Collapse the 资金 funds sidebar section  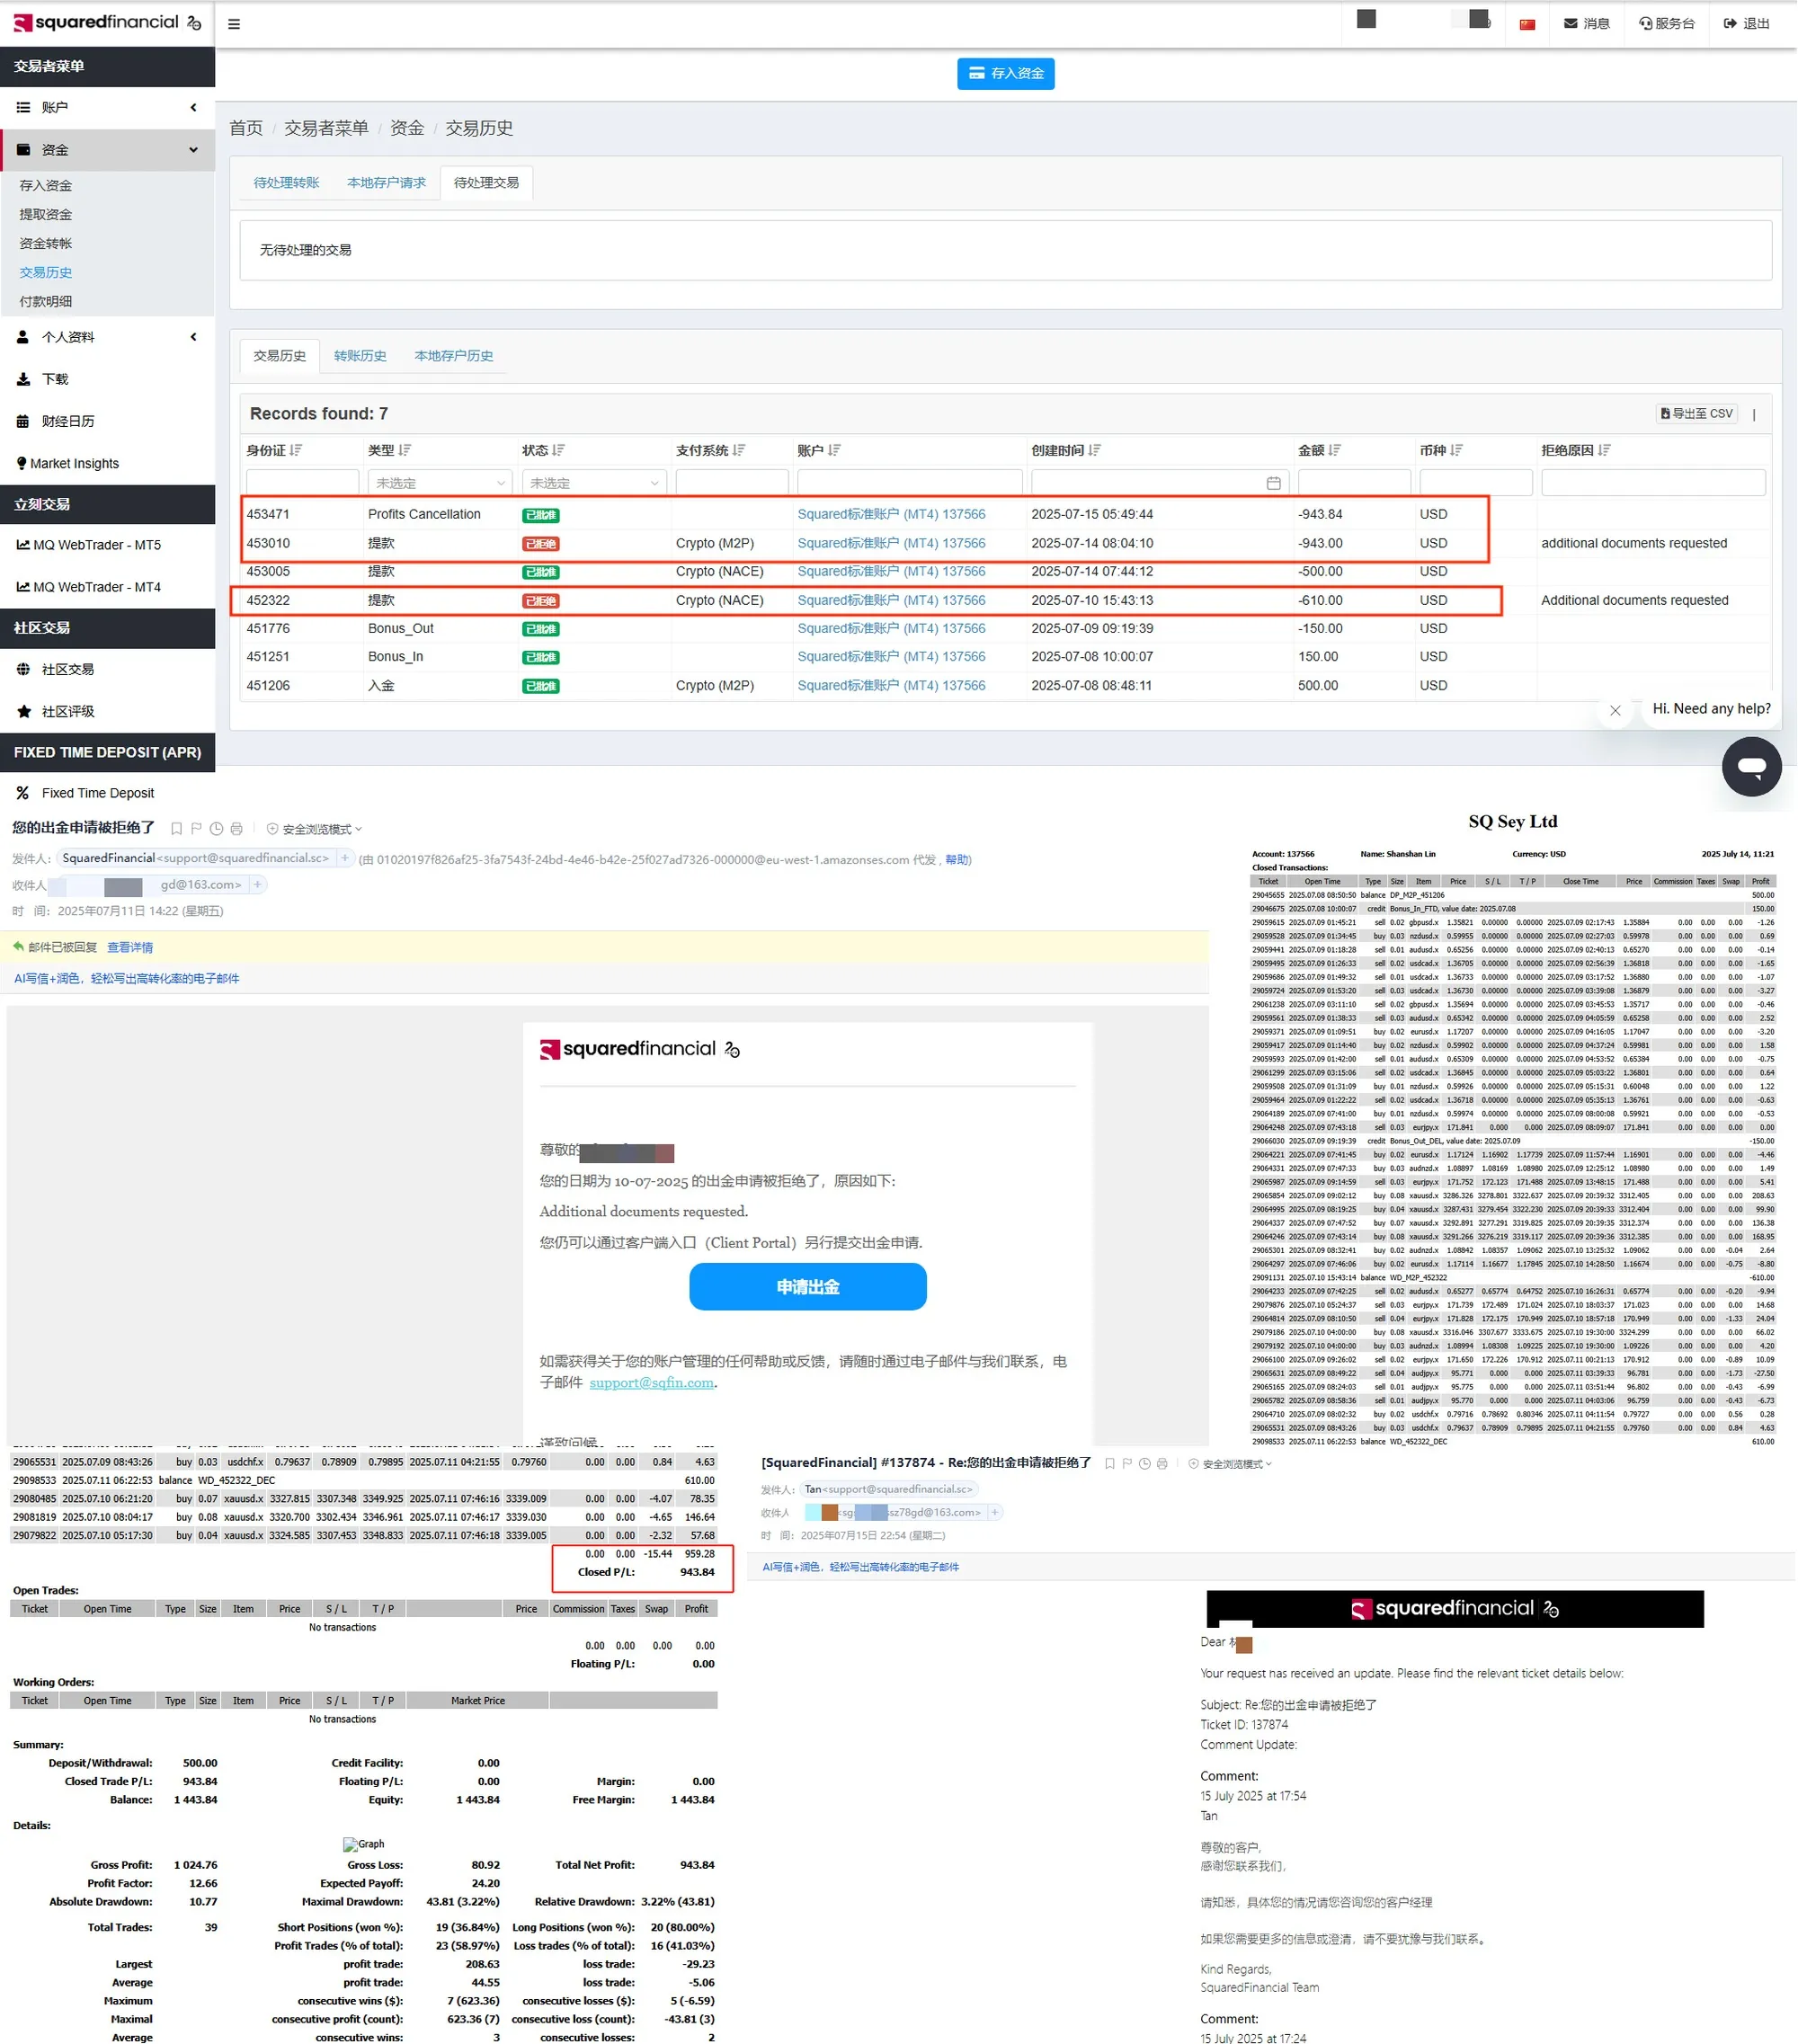[x=107, y=150]
